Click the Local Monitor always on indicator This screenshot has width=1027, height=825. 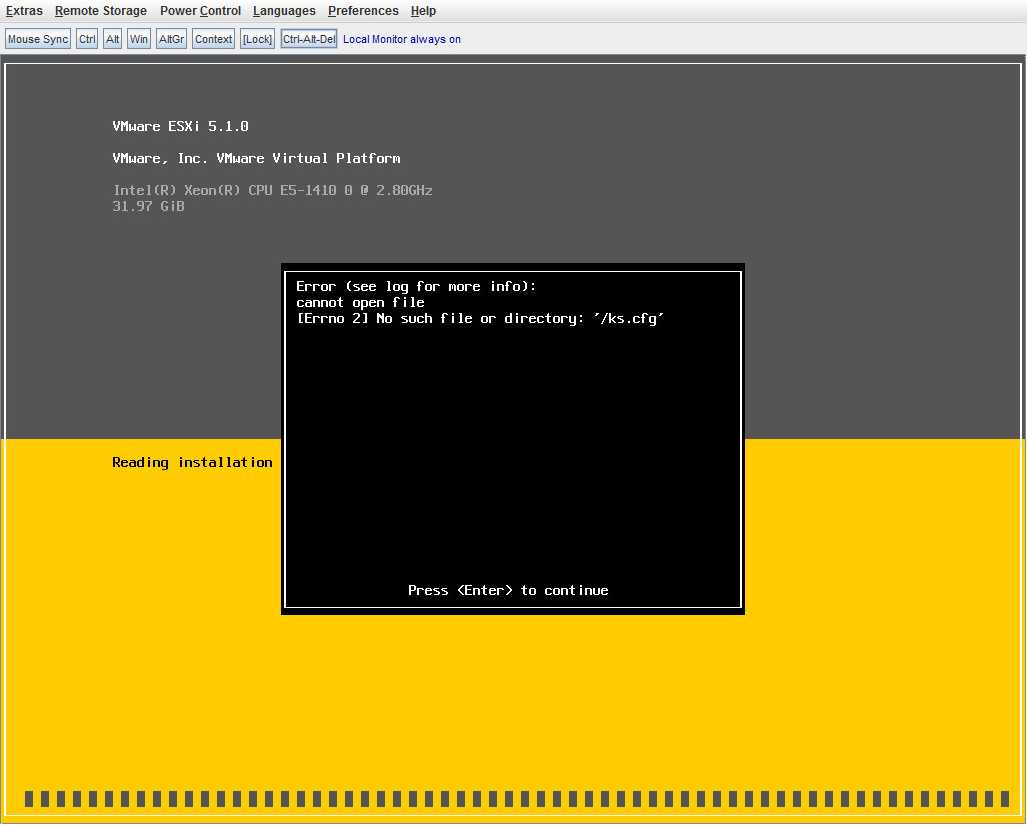[401, 39]
